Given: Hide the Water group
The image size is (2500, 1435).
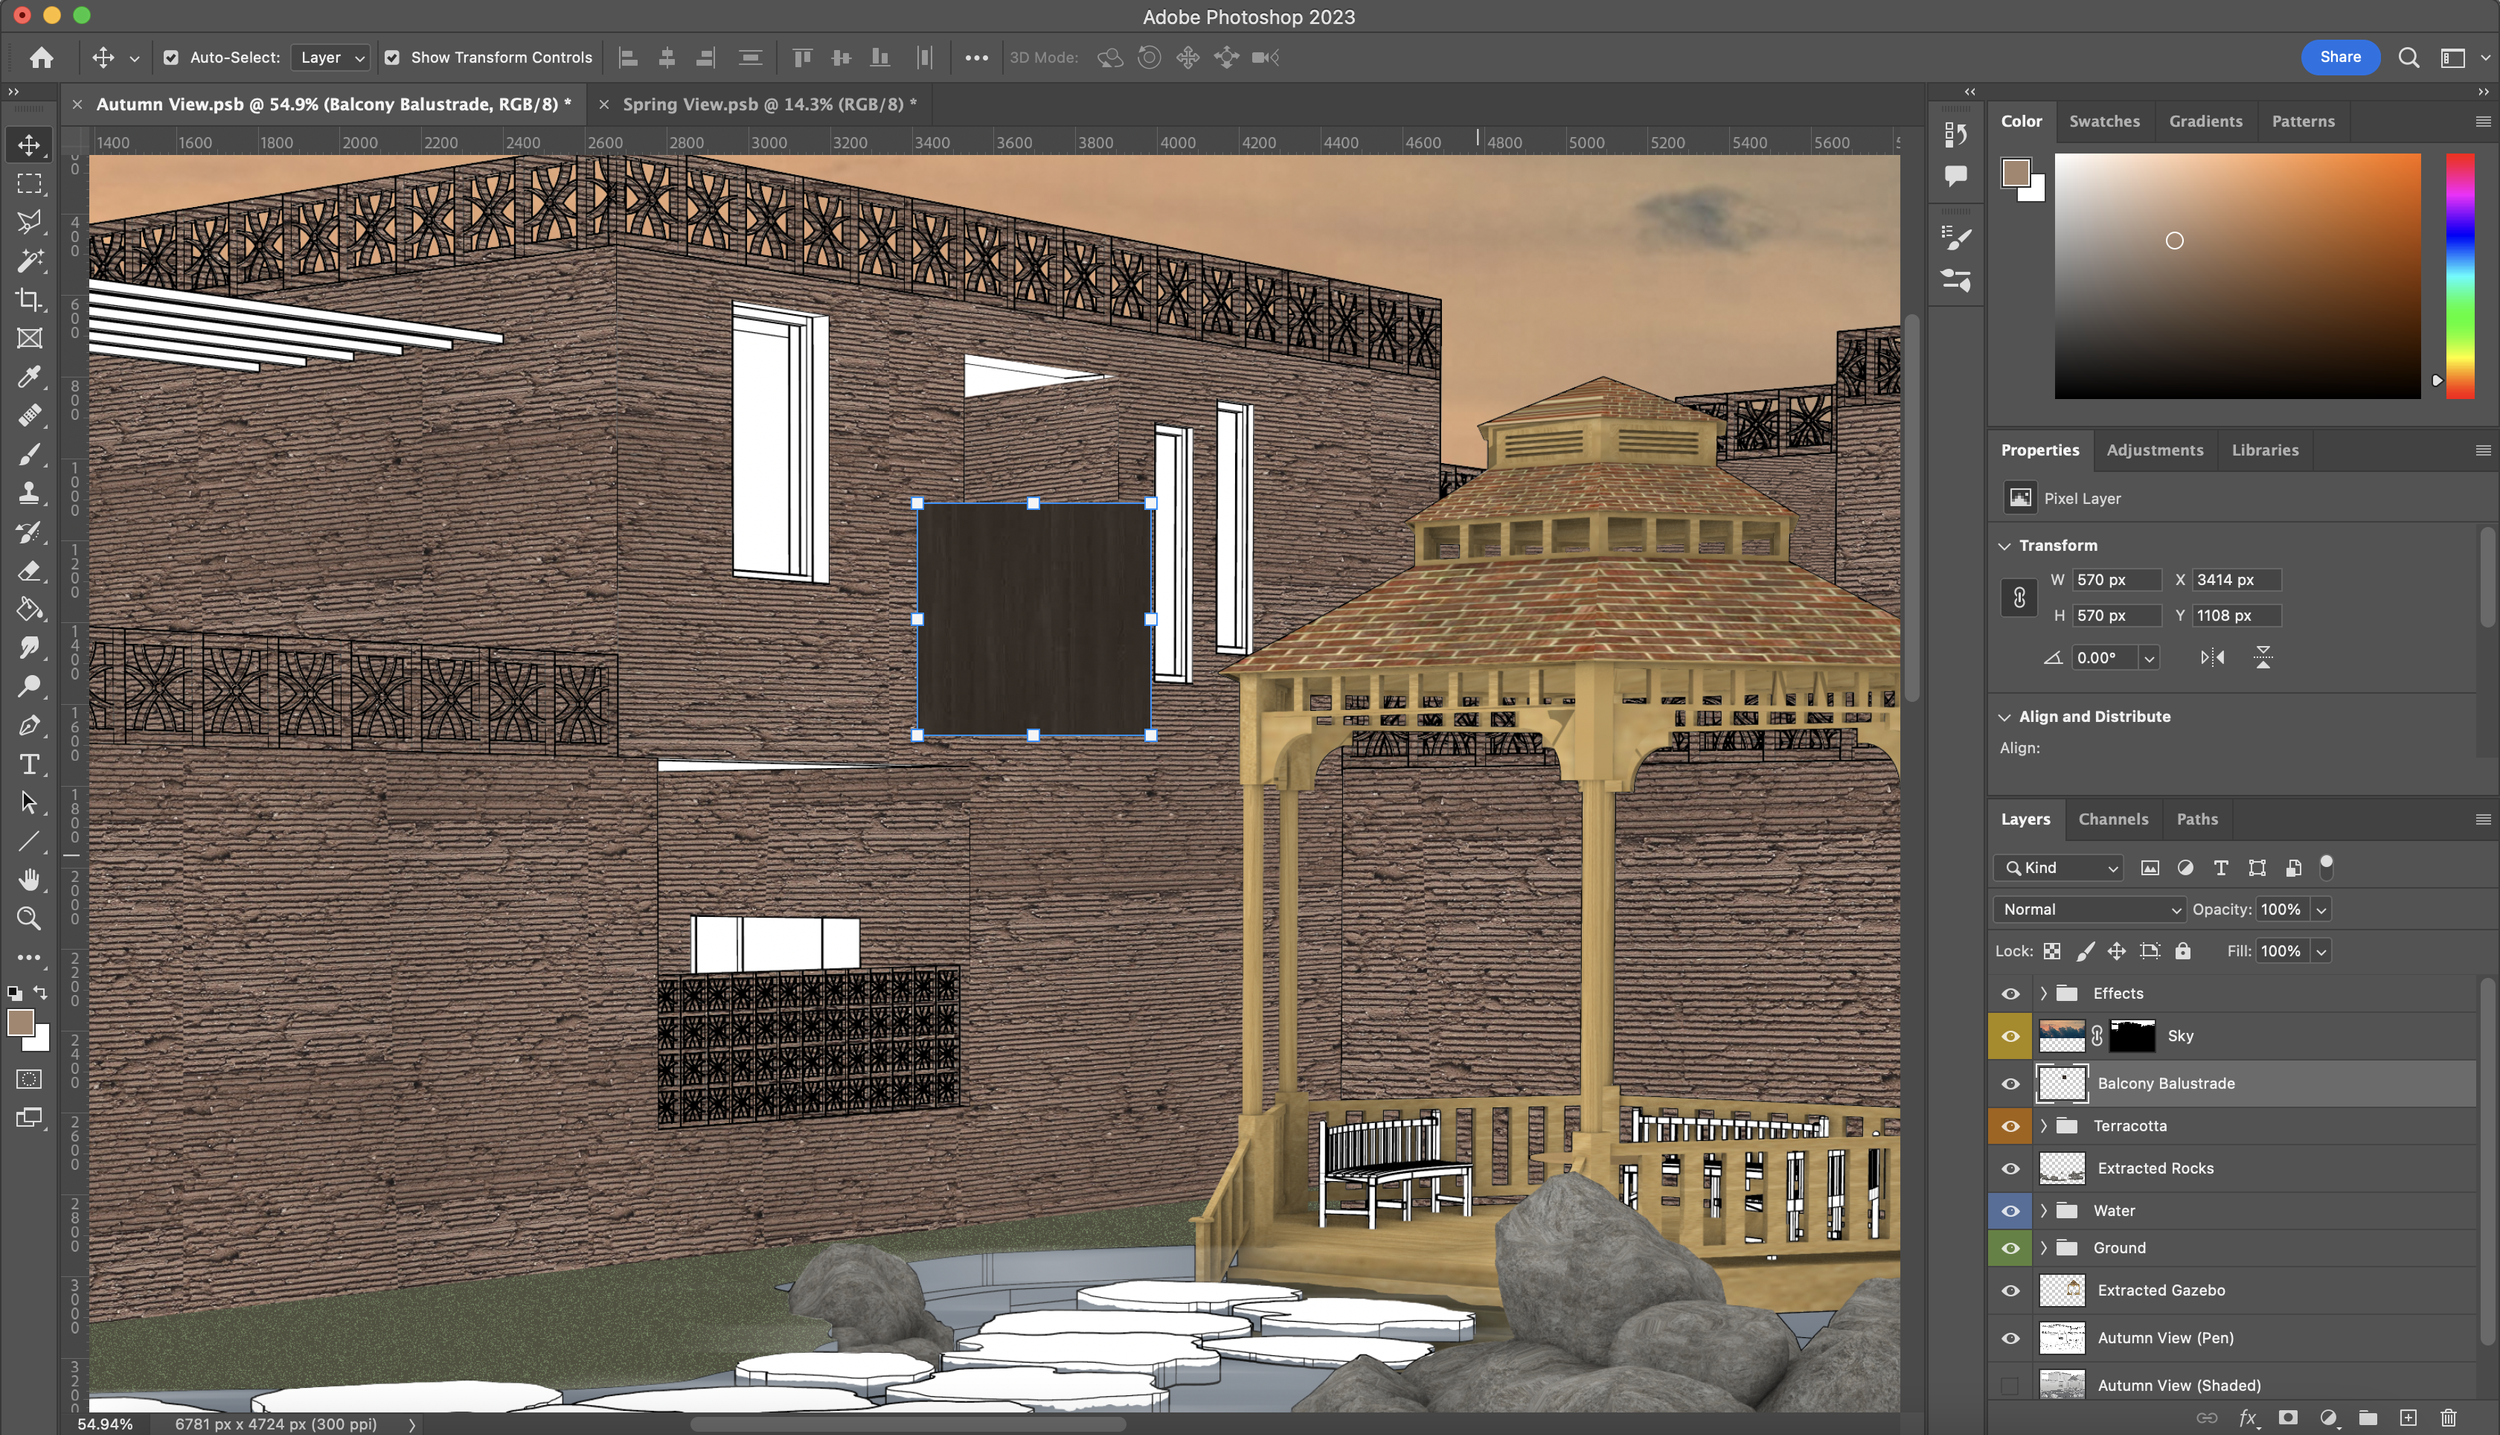Looking at the screenshot, I should [x=2010, y=1210].
